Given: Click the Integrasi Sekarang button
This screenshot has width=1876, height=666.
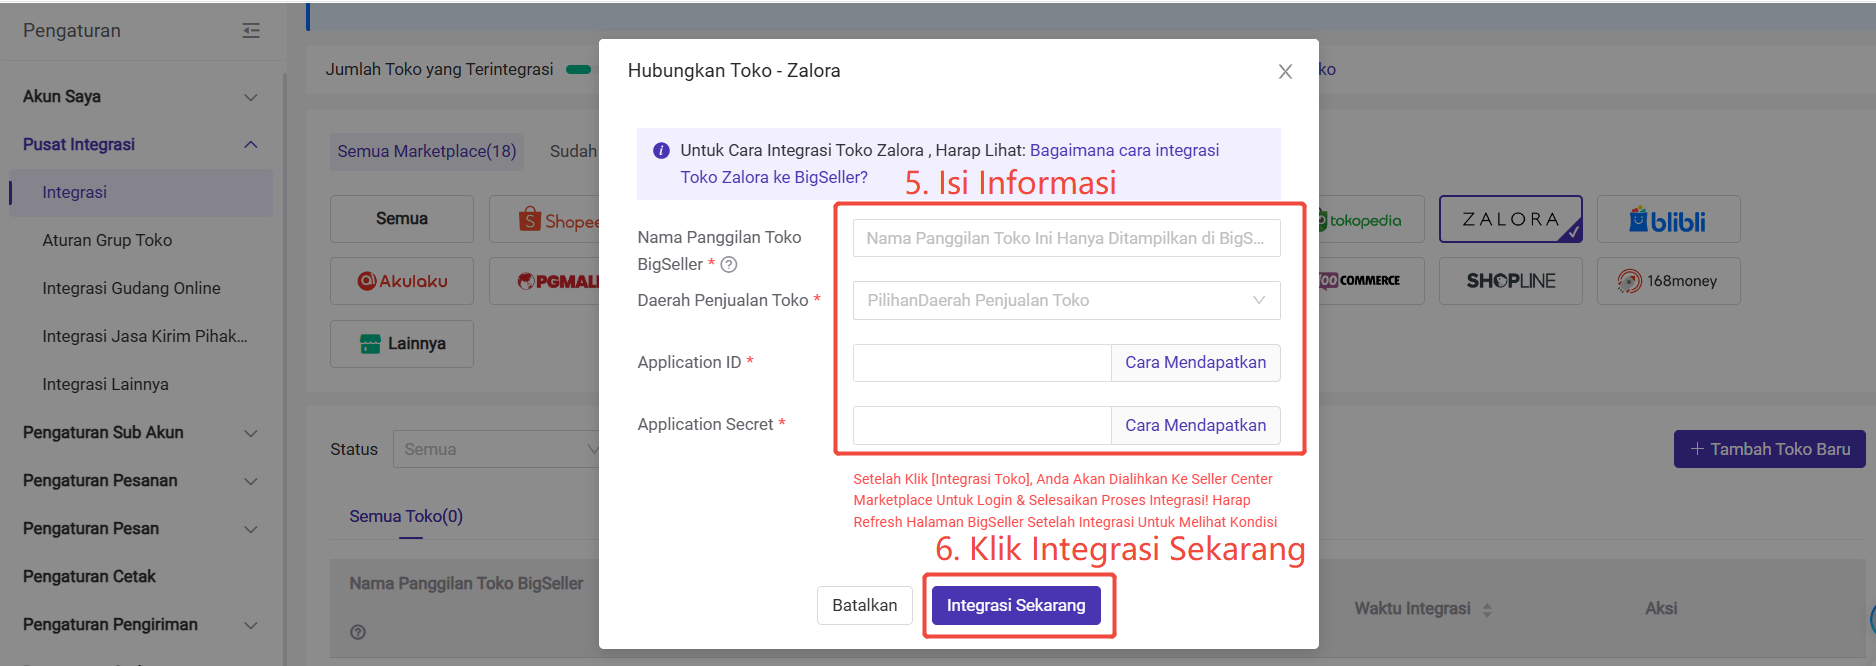Looking at the screenshot, I should click(1016, 605).
